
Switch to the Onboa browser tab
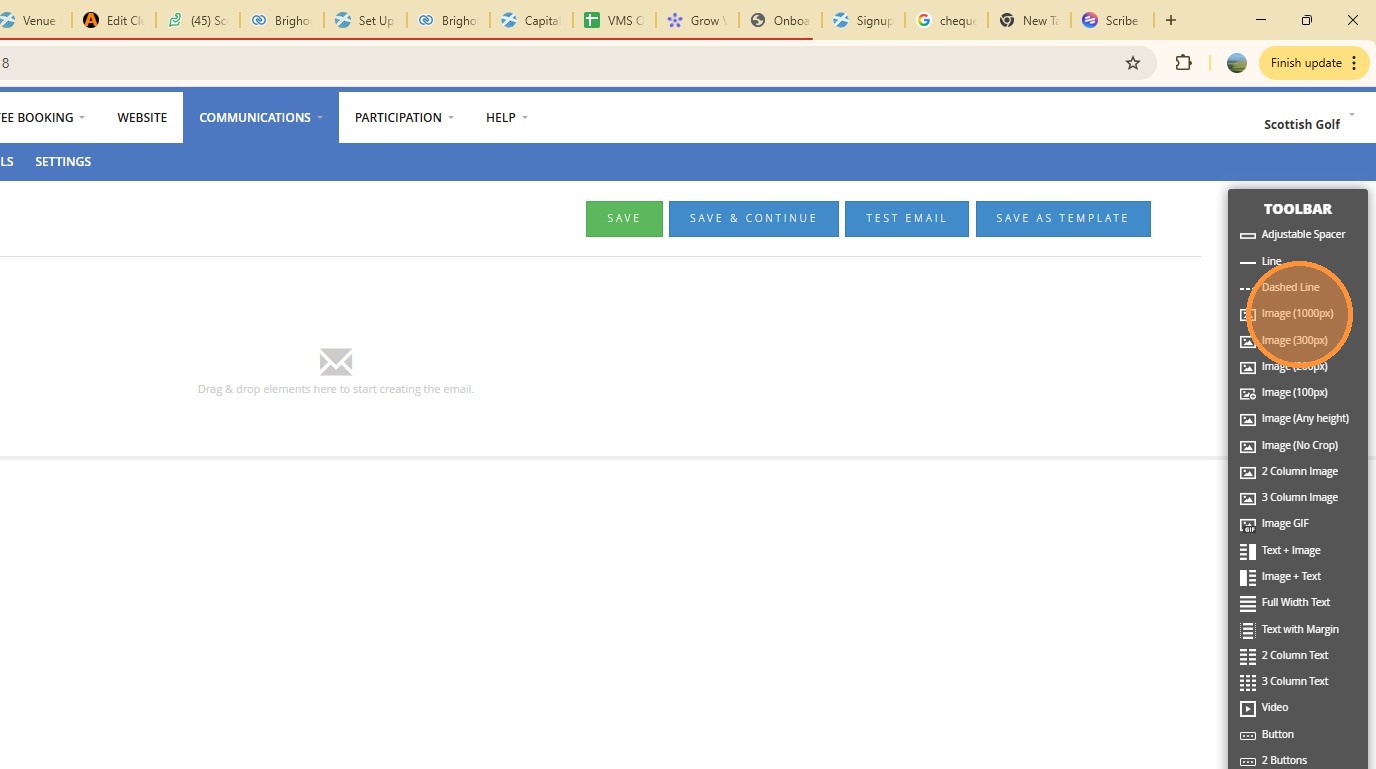click(x=779, y=20)
